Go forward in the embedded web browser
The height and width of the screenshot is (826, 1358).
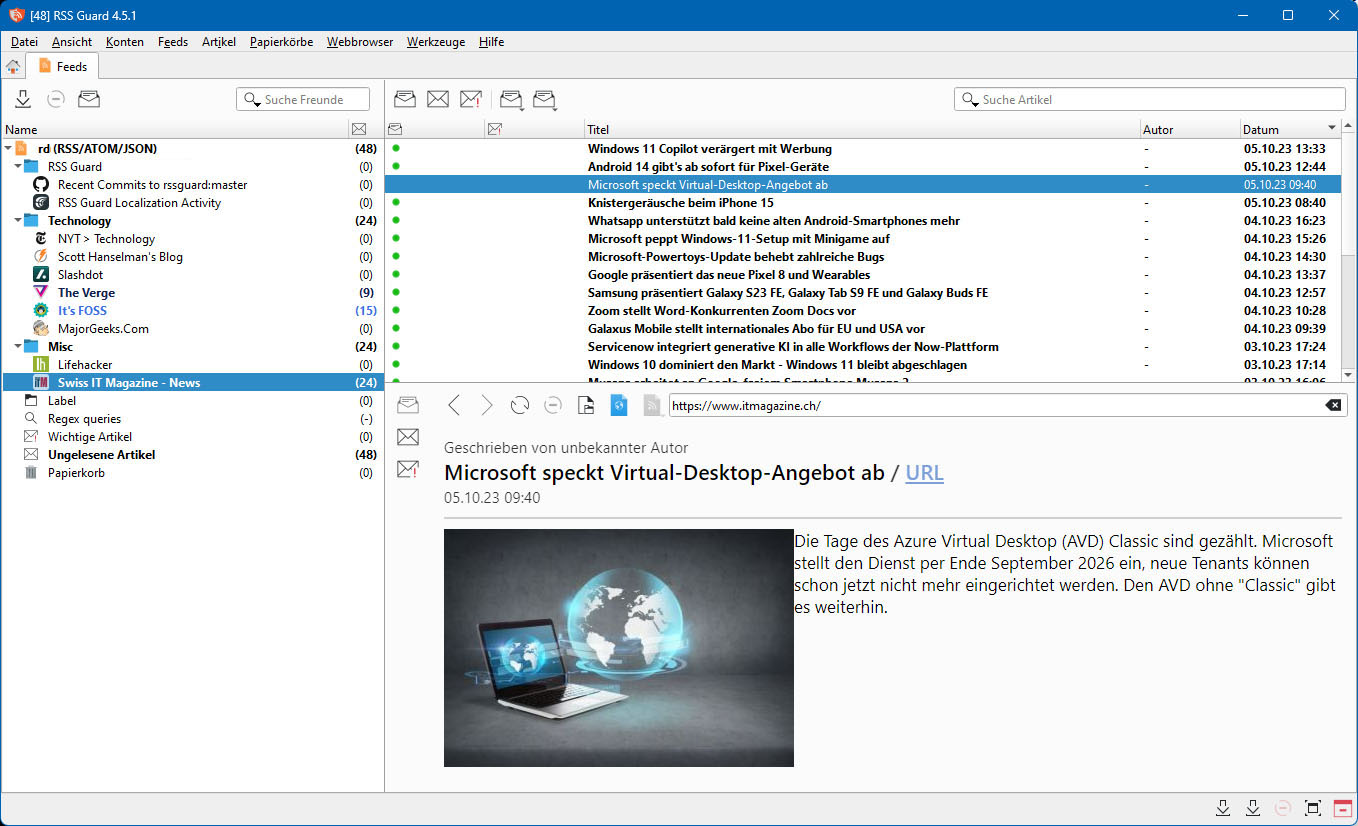click(x=487, y=405)
